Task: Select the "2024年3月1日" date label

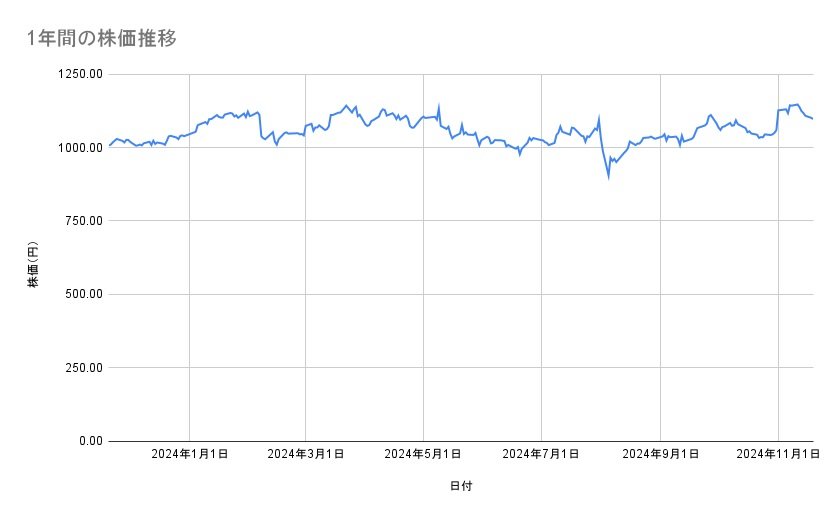Action: pyautogui.click(x=306, y=455)
